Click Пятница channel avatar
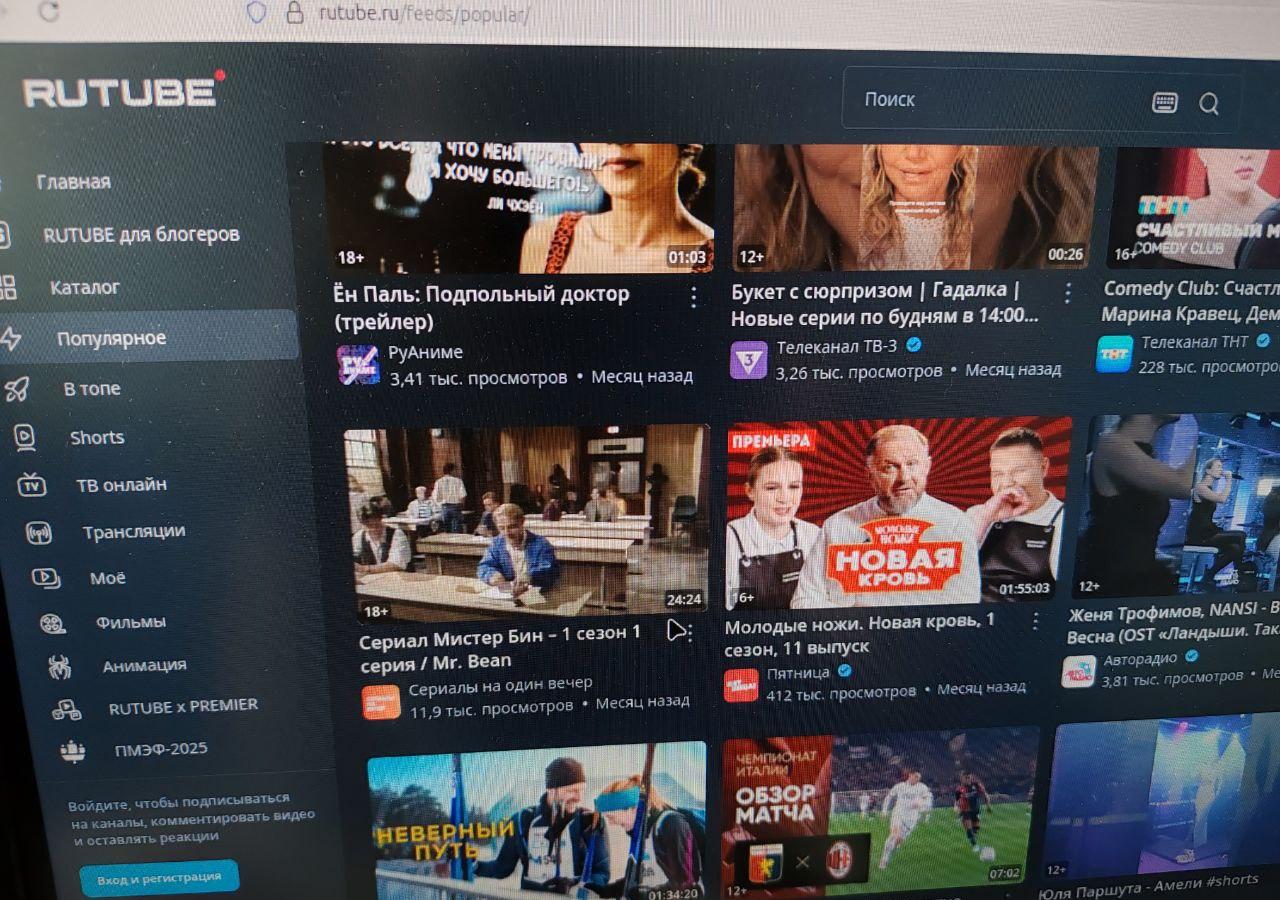 pos(741,685)
